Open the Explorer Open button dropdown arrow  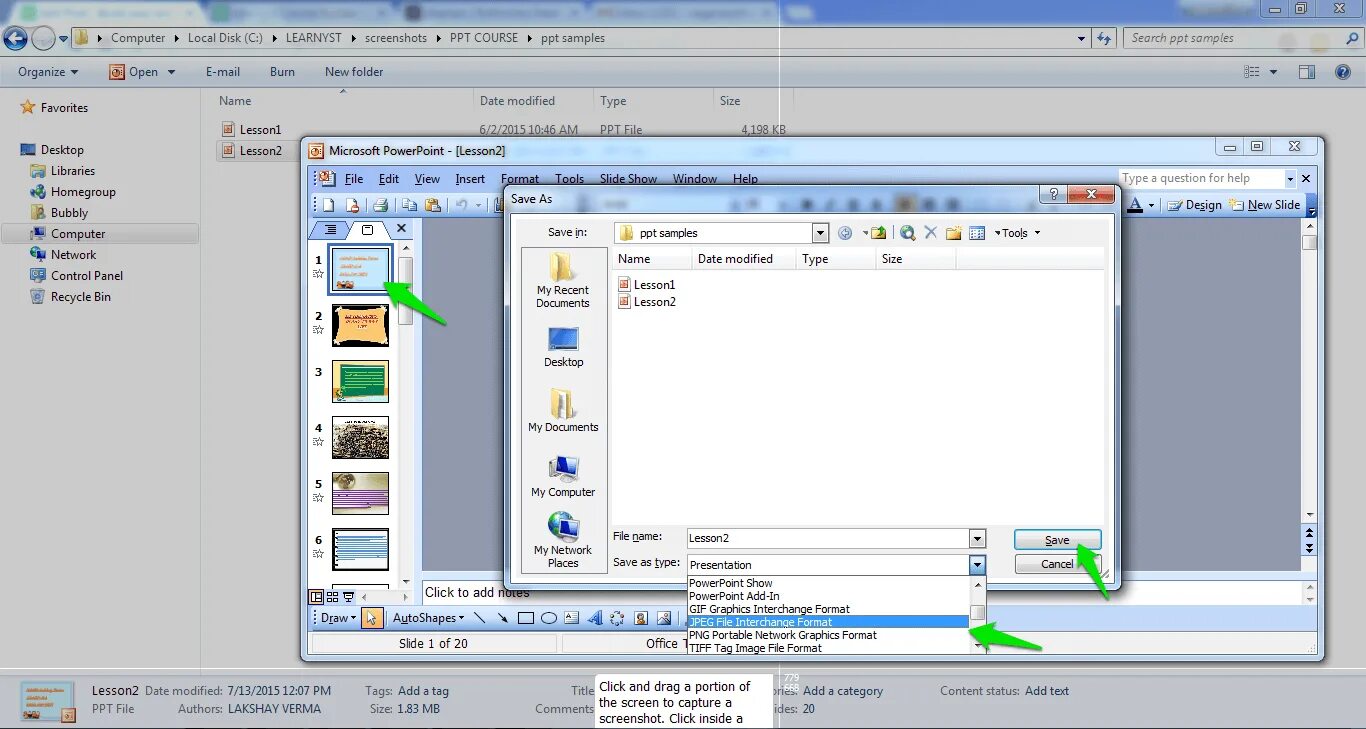171,72
